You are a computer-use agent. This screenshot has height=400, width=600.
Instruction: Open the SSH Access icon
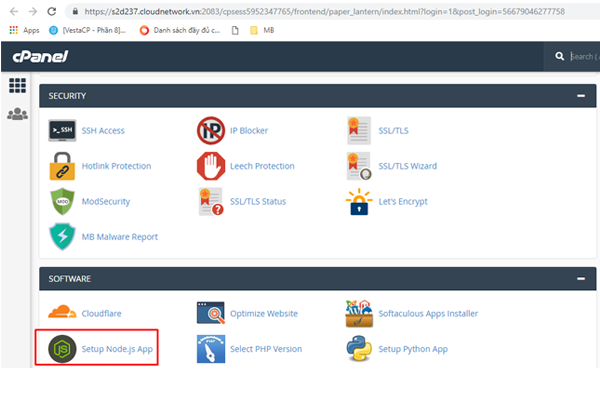pos(62,131)
